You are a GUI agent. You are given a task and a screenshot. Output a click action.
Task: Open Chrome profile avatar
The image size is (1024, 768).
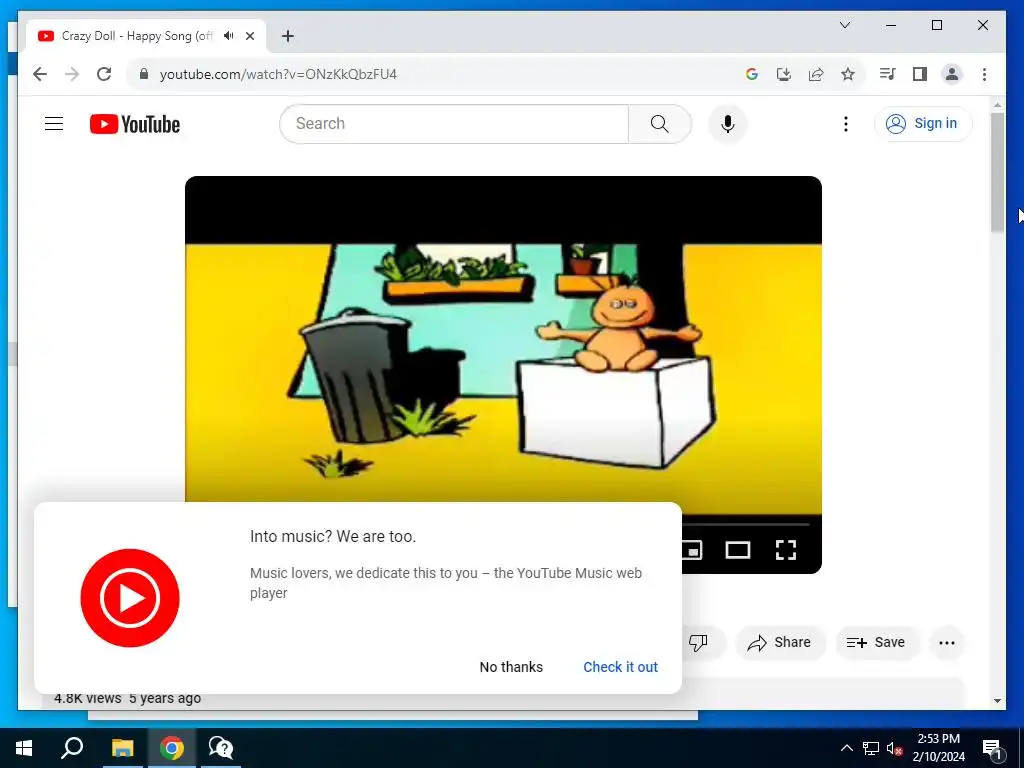[952, 74]
